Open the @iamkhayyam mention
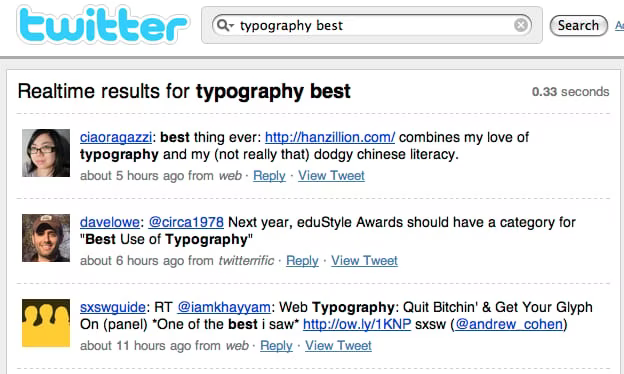 [224, 307]
